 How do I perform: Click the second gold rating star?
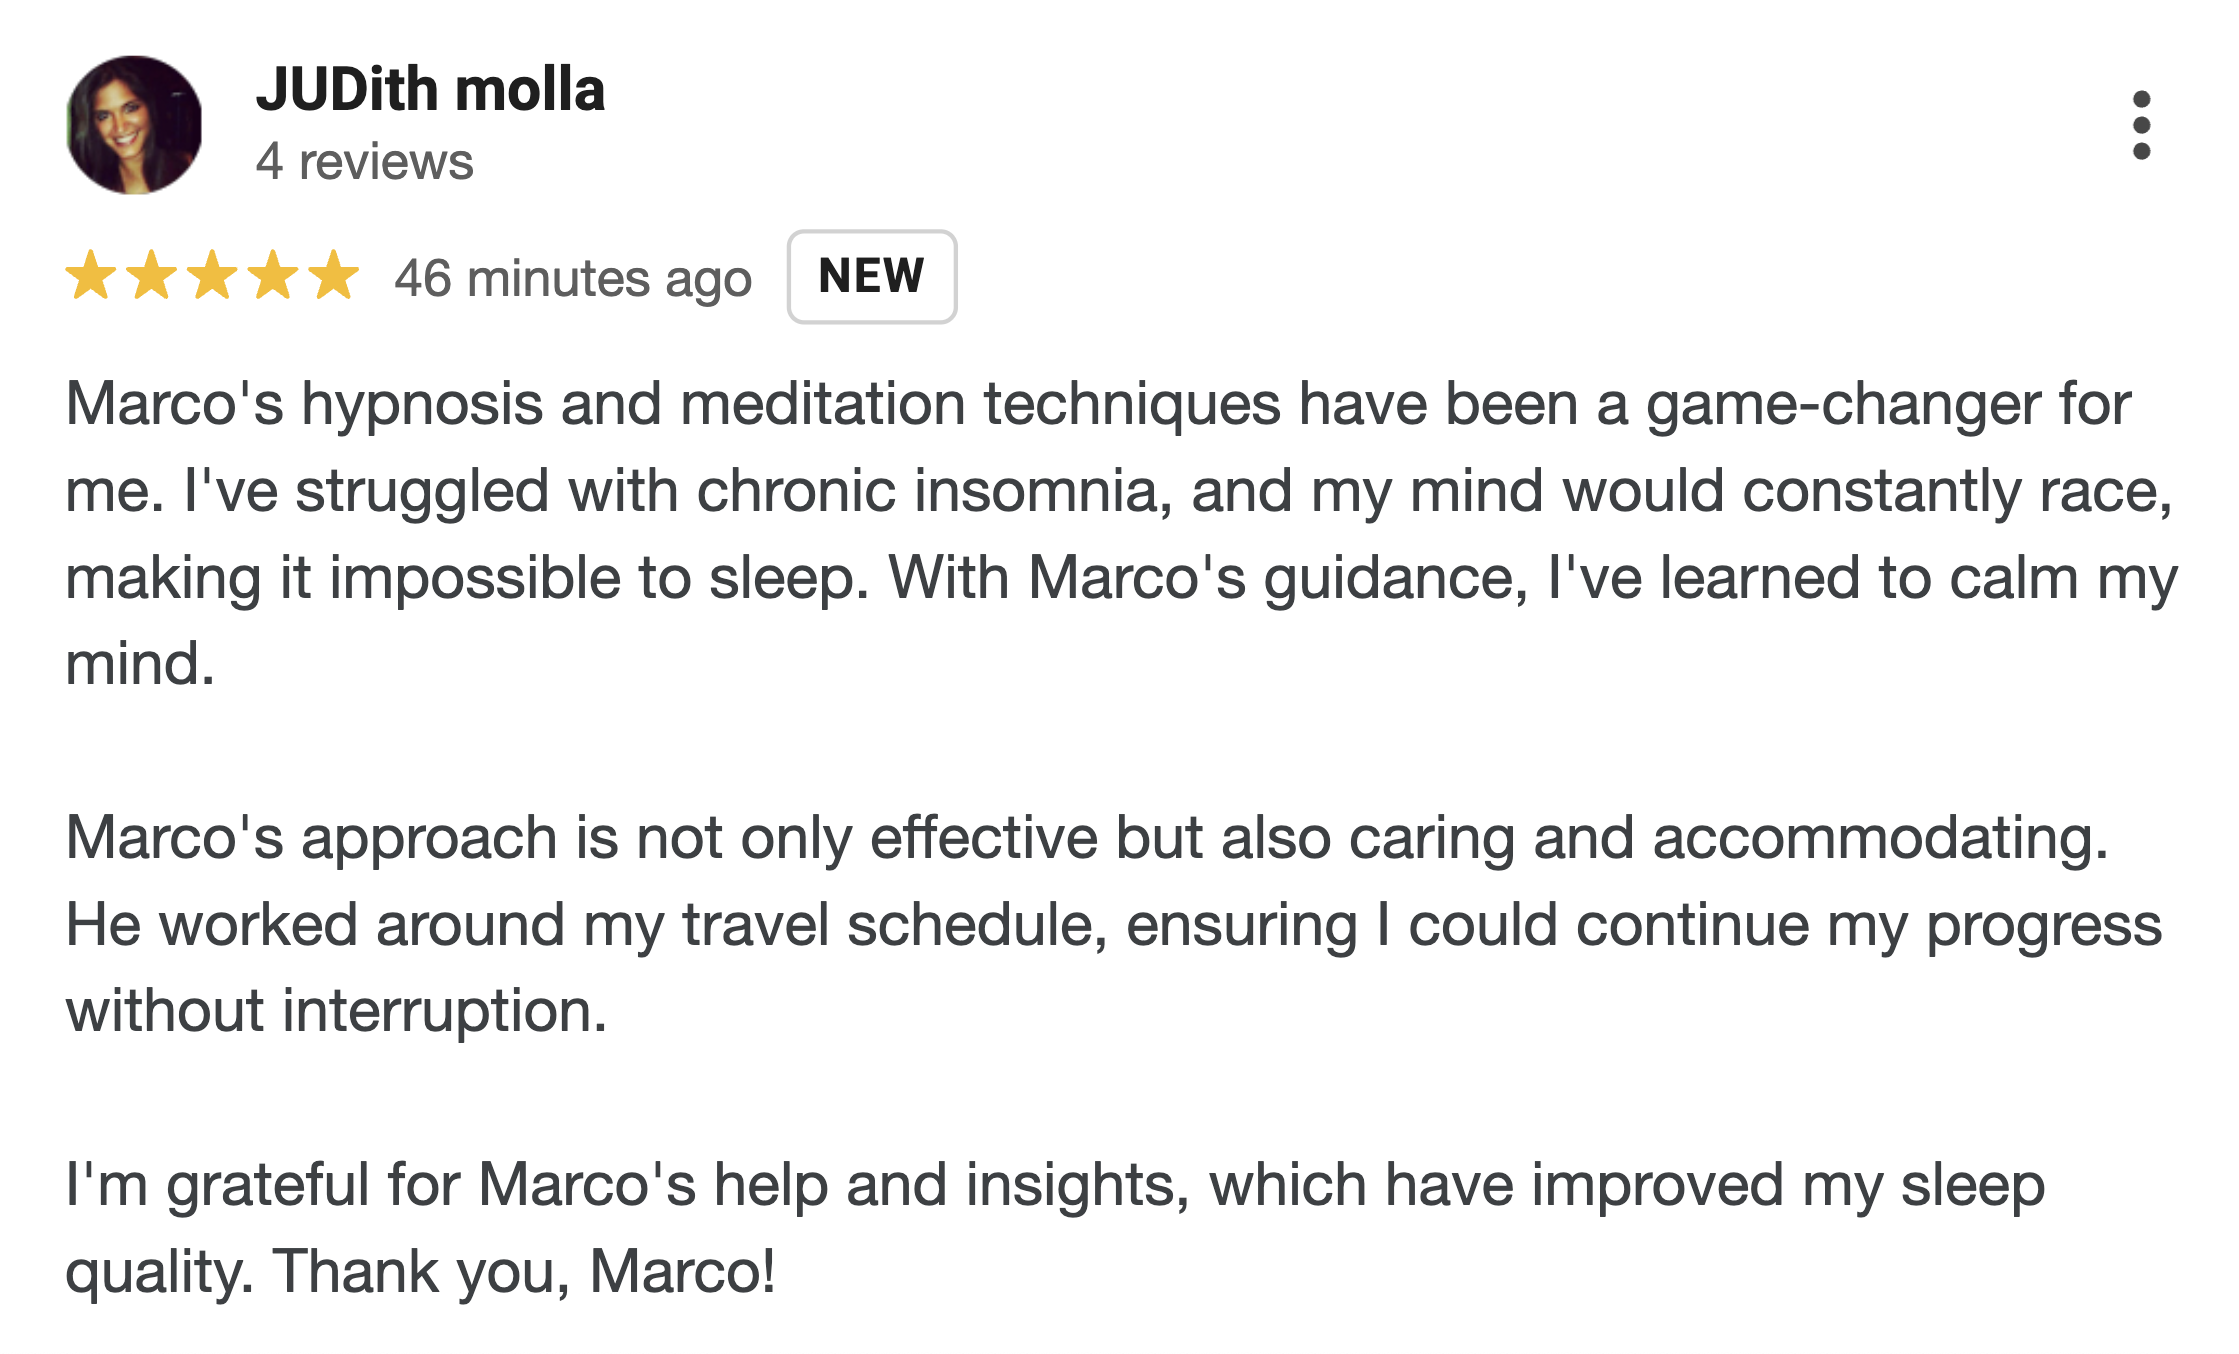pos(152,276)
